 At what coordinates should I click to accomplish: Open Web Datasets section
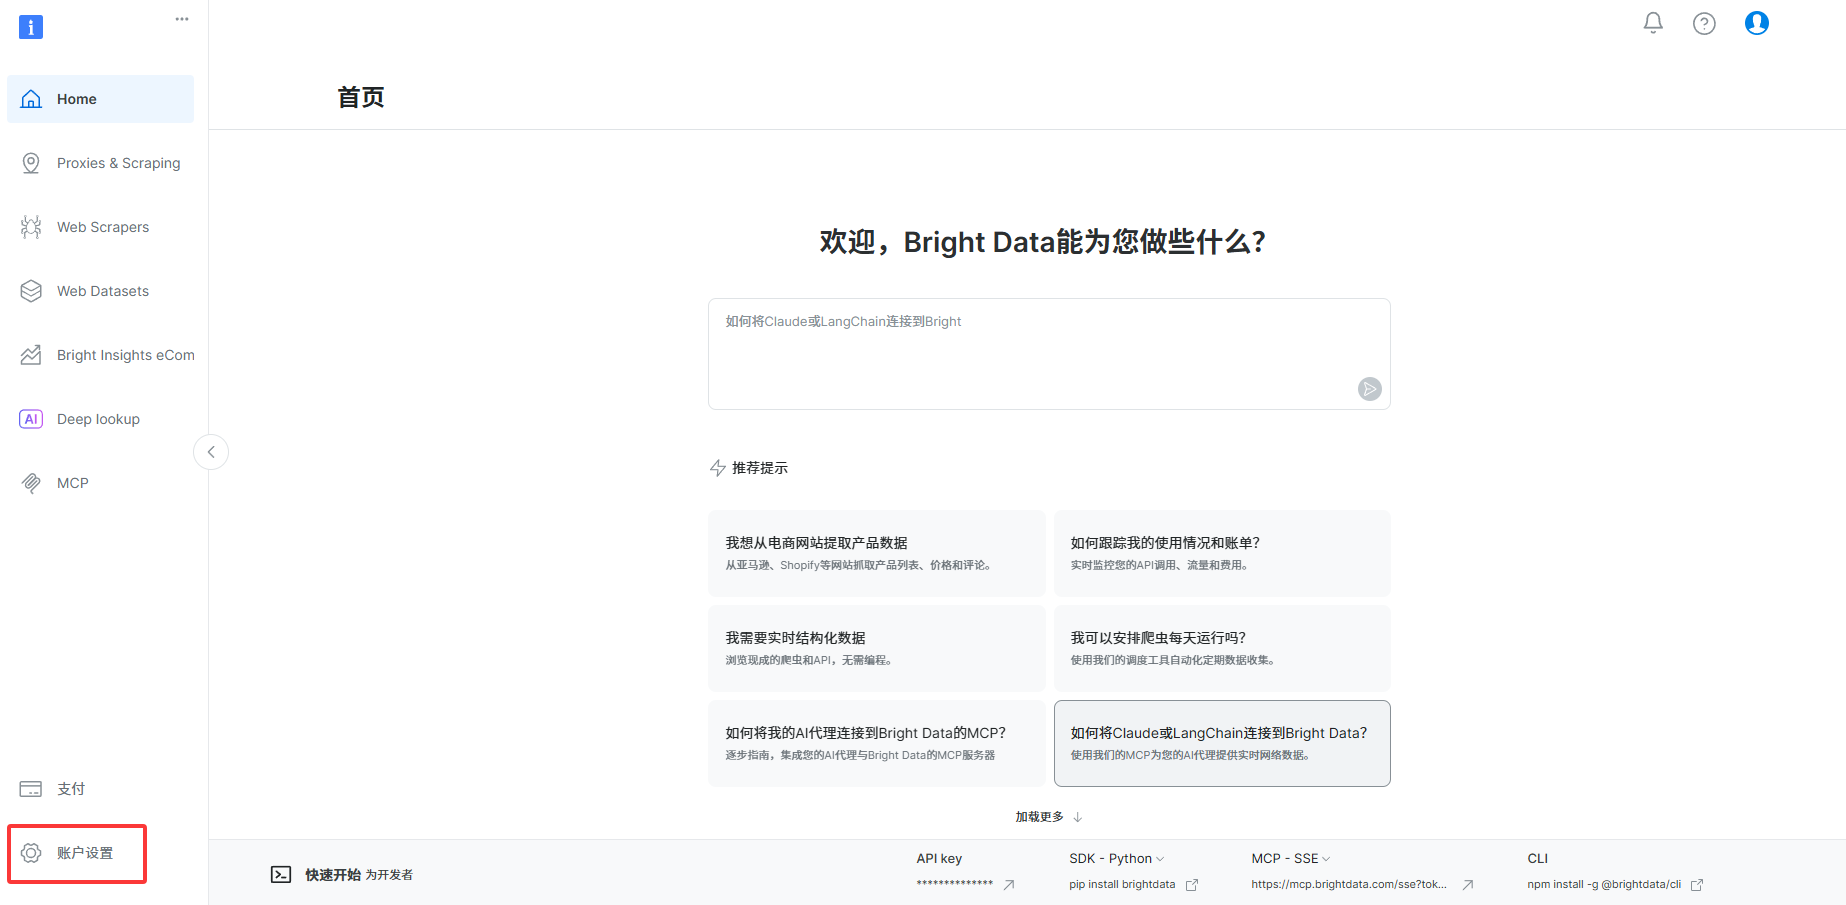100,291
